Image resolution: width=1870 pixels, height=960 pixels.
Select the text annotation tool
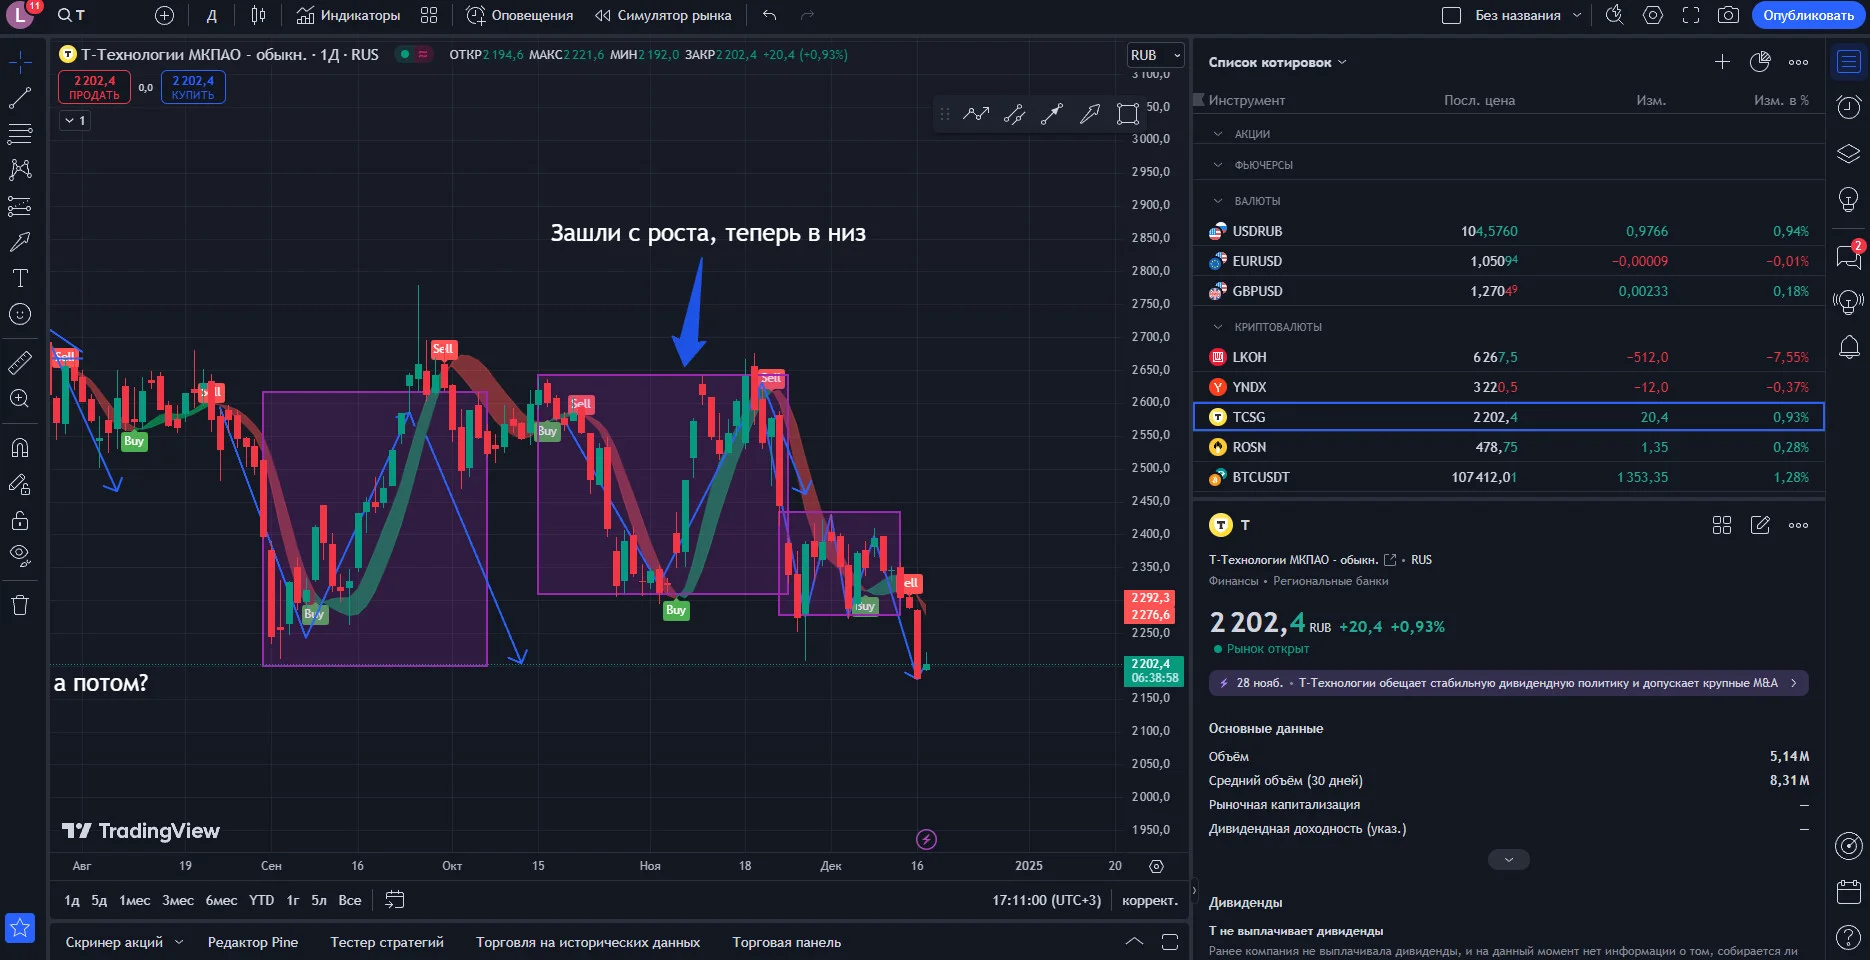[20, 278]
